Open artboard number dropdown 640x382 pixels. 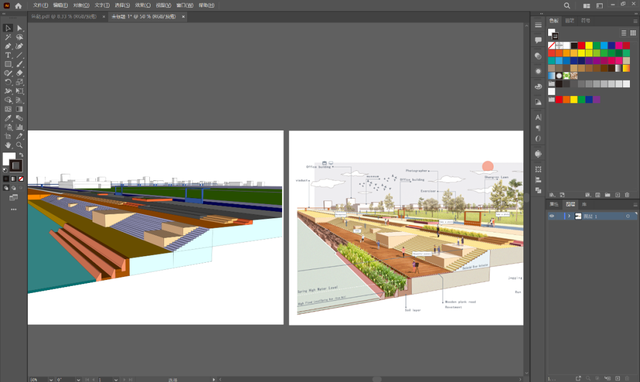click(x=116, y=380)
